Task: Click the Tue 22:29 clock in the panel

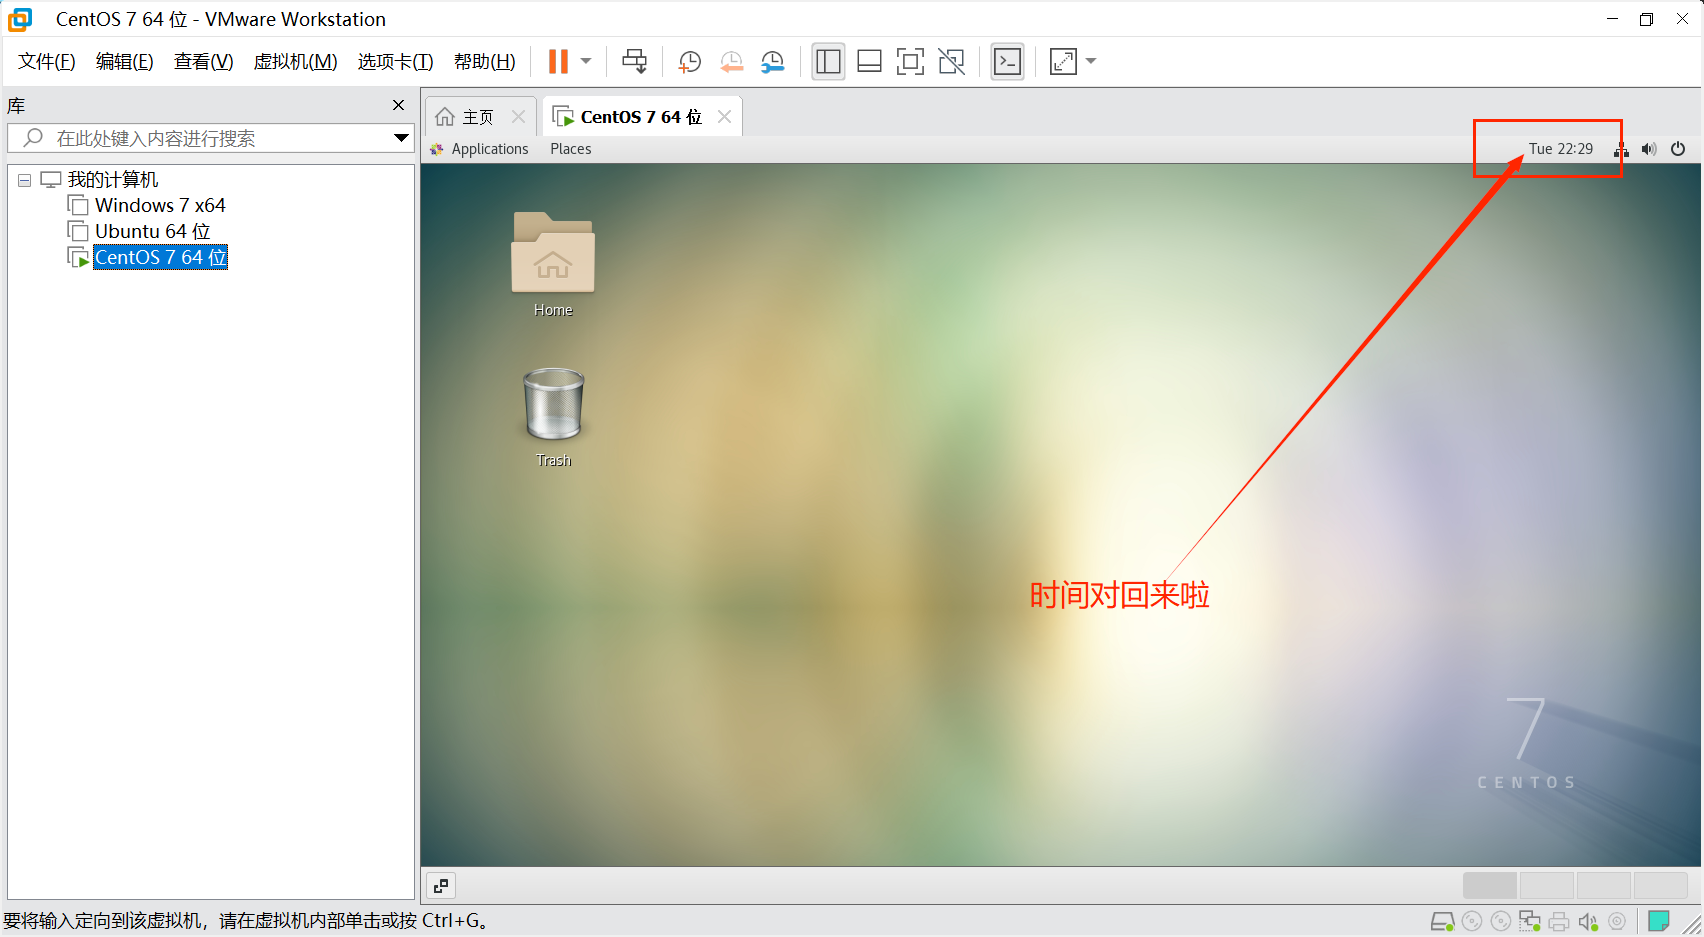Action: click(x=1560, y=149)
